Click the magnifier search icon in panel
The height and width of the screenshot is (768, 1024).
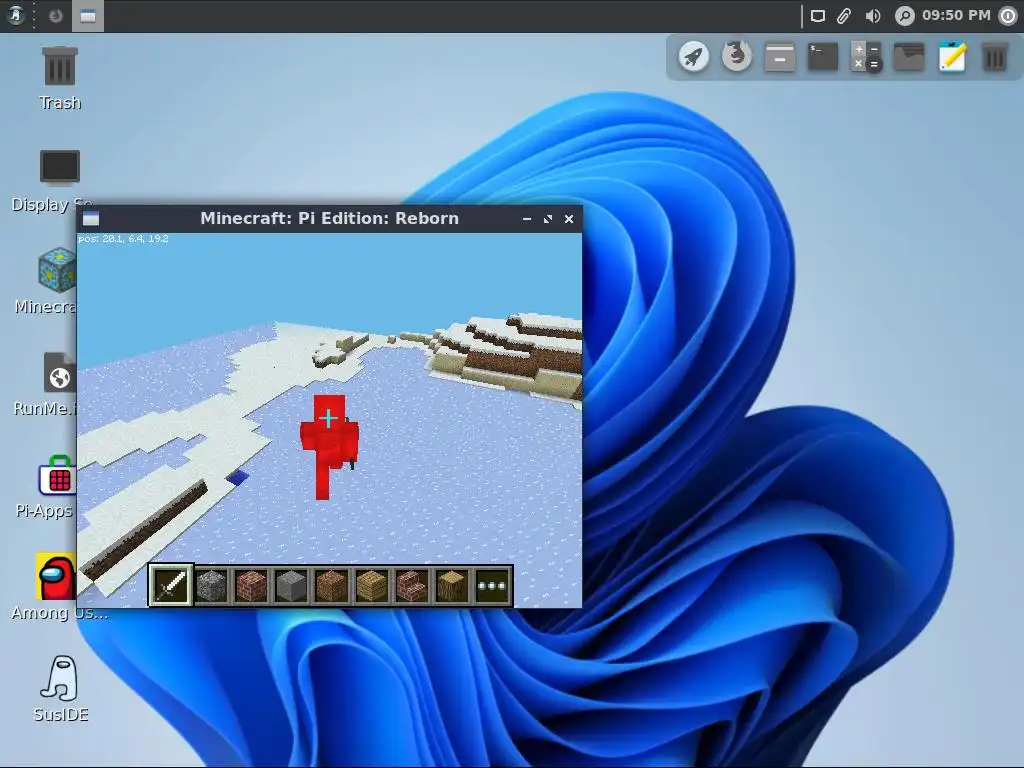click(x=904, y=16)
